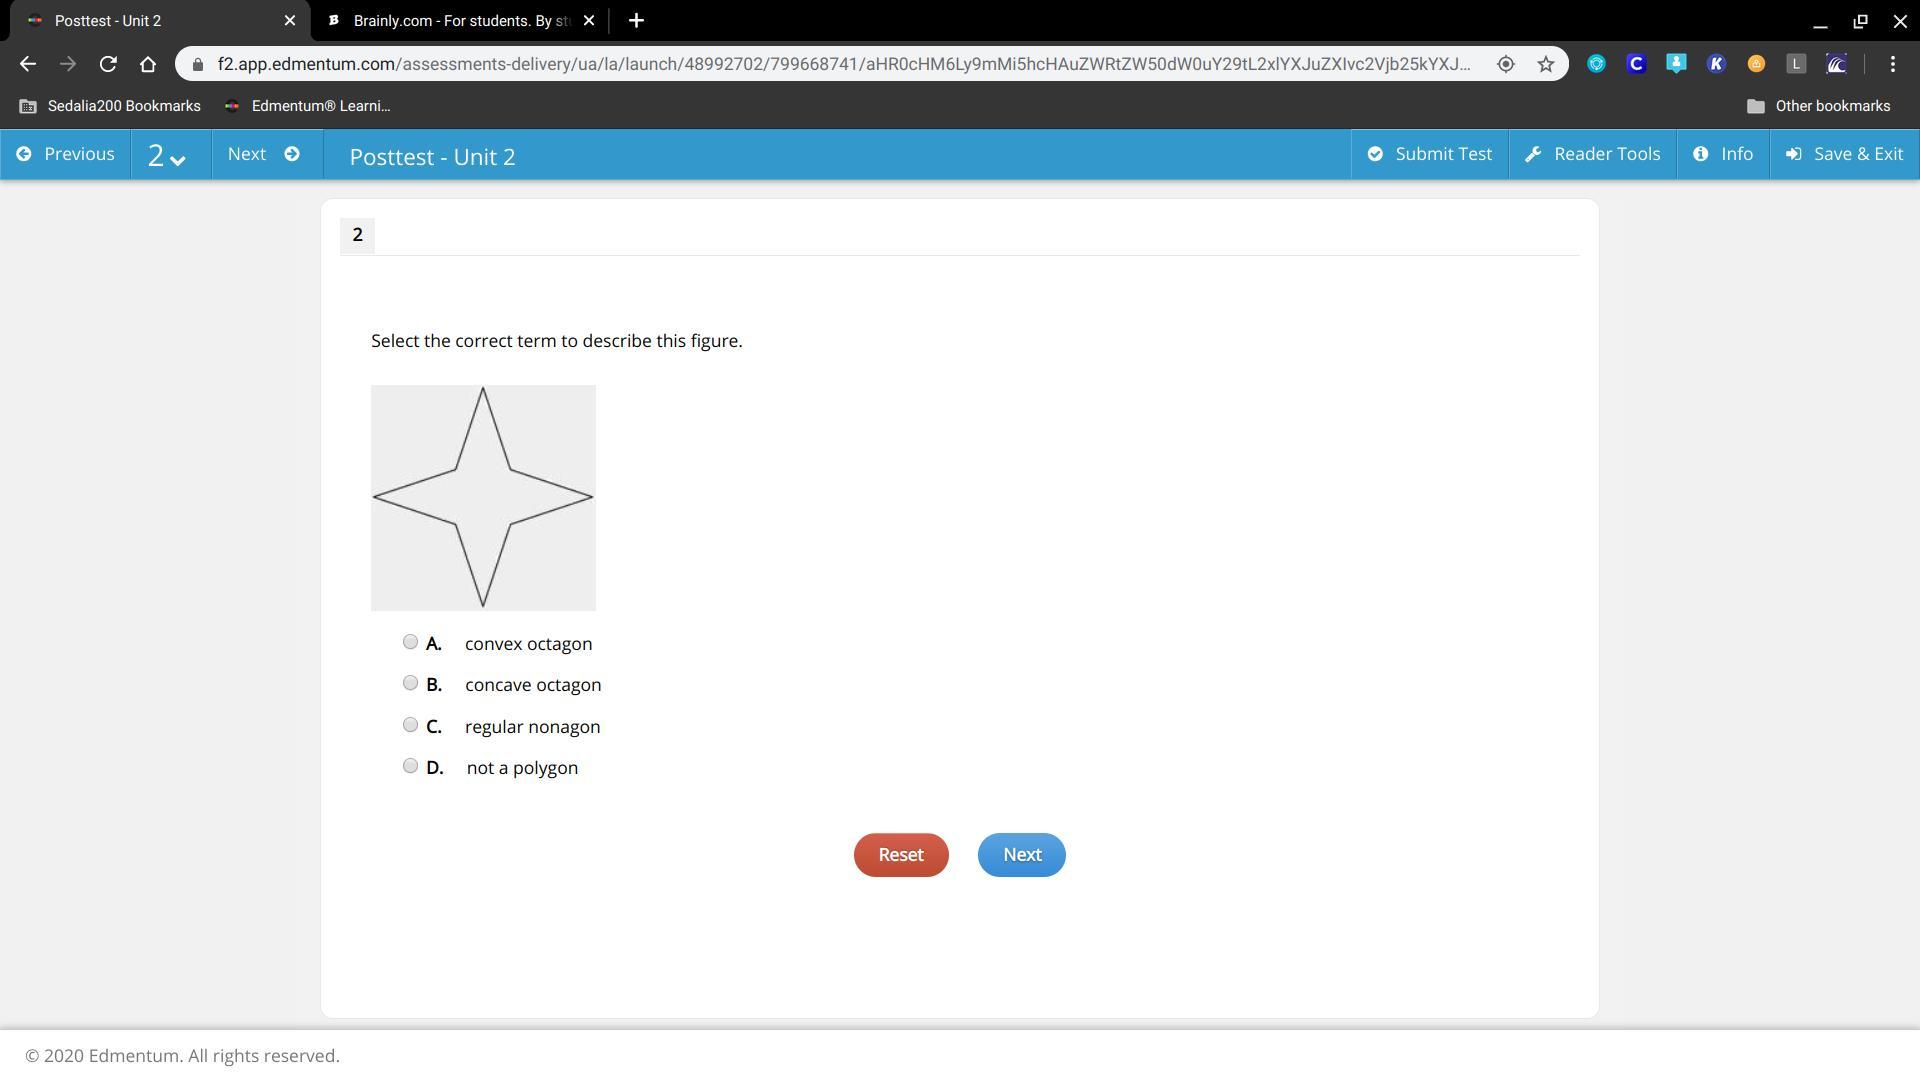Go back using the browser back arrow
The width and height of the screenshot is (1920, 1080).
(x=28, y=64)
